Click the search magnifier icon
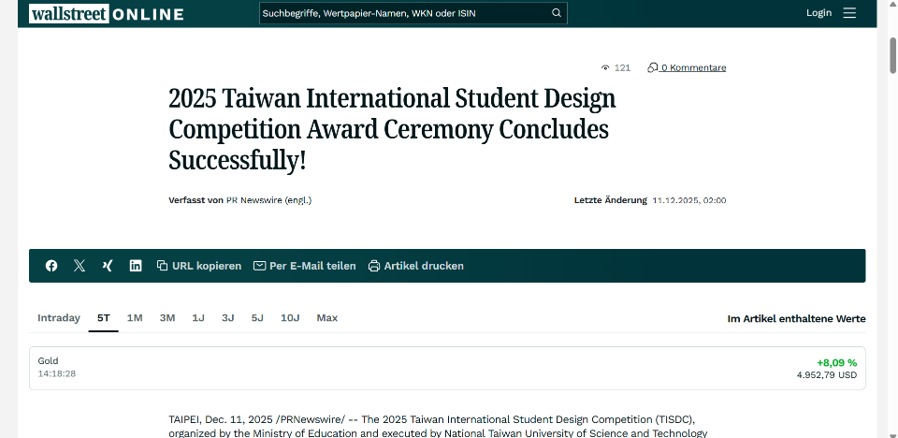The image size is (898, 438). point(557,13)
